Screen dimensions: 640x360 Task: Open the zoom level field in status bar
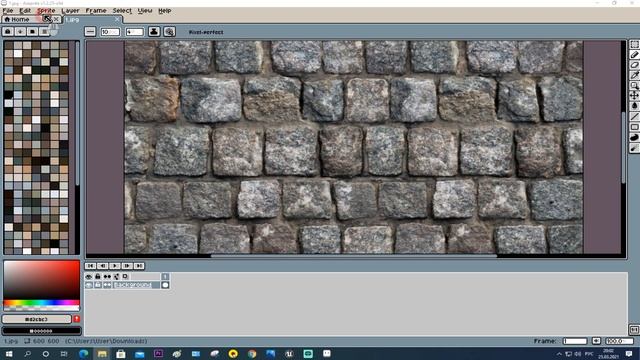(x=619, y=341)
